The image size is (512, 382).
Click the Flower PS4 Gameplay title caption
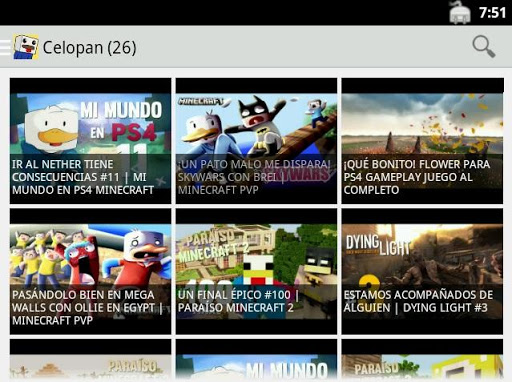coord(417,177)
